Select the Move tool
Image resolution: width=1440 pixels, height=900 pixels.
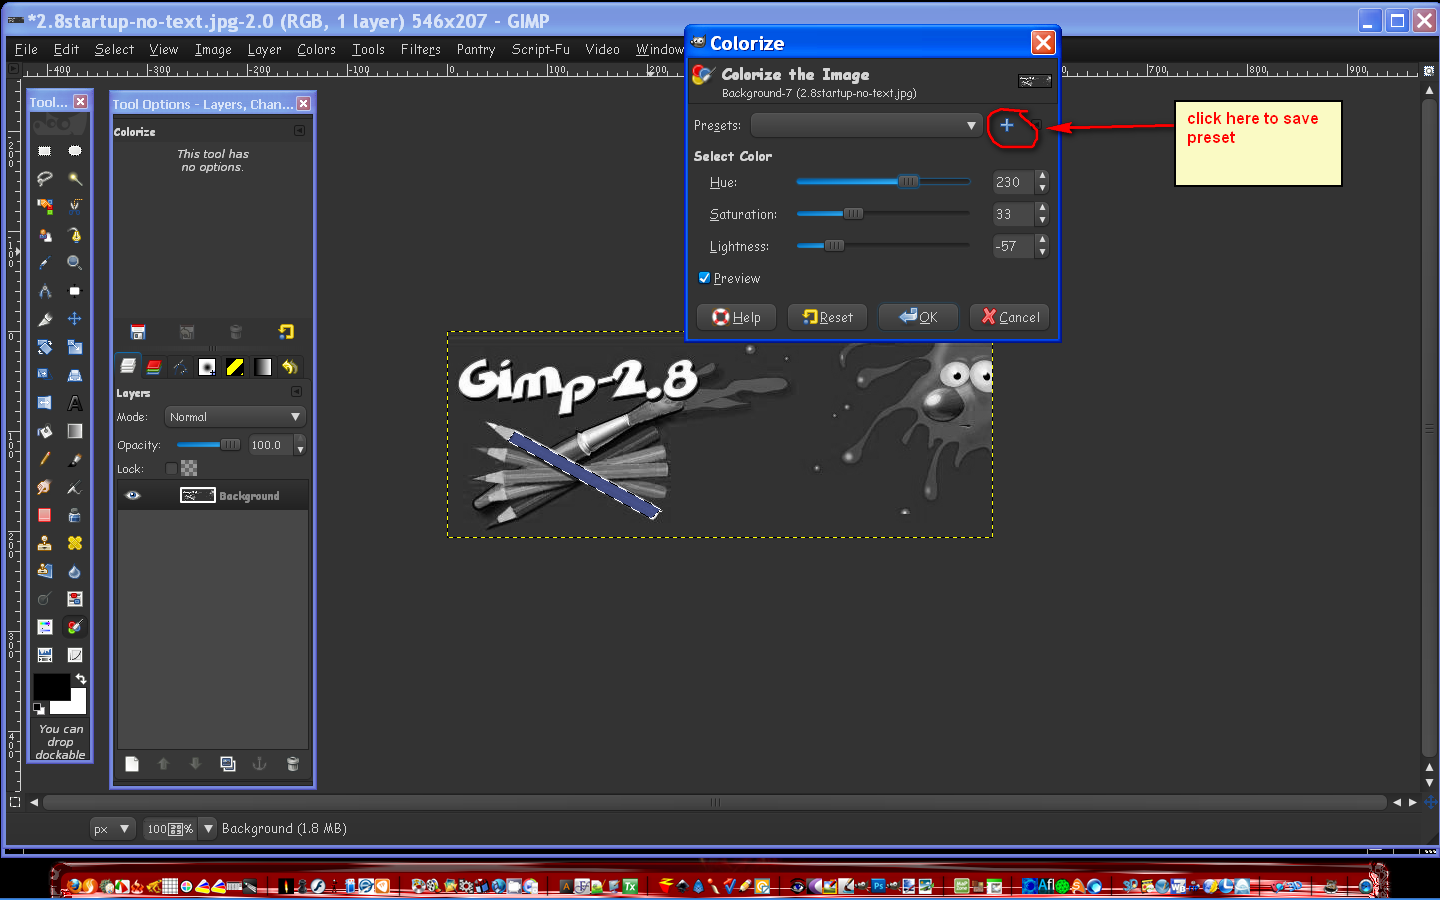75,319
